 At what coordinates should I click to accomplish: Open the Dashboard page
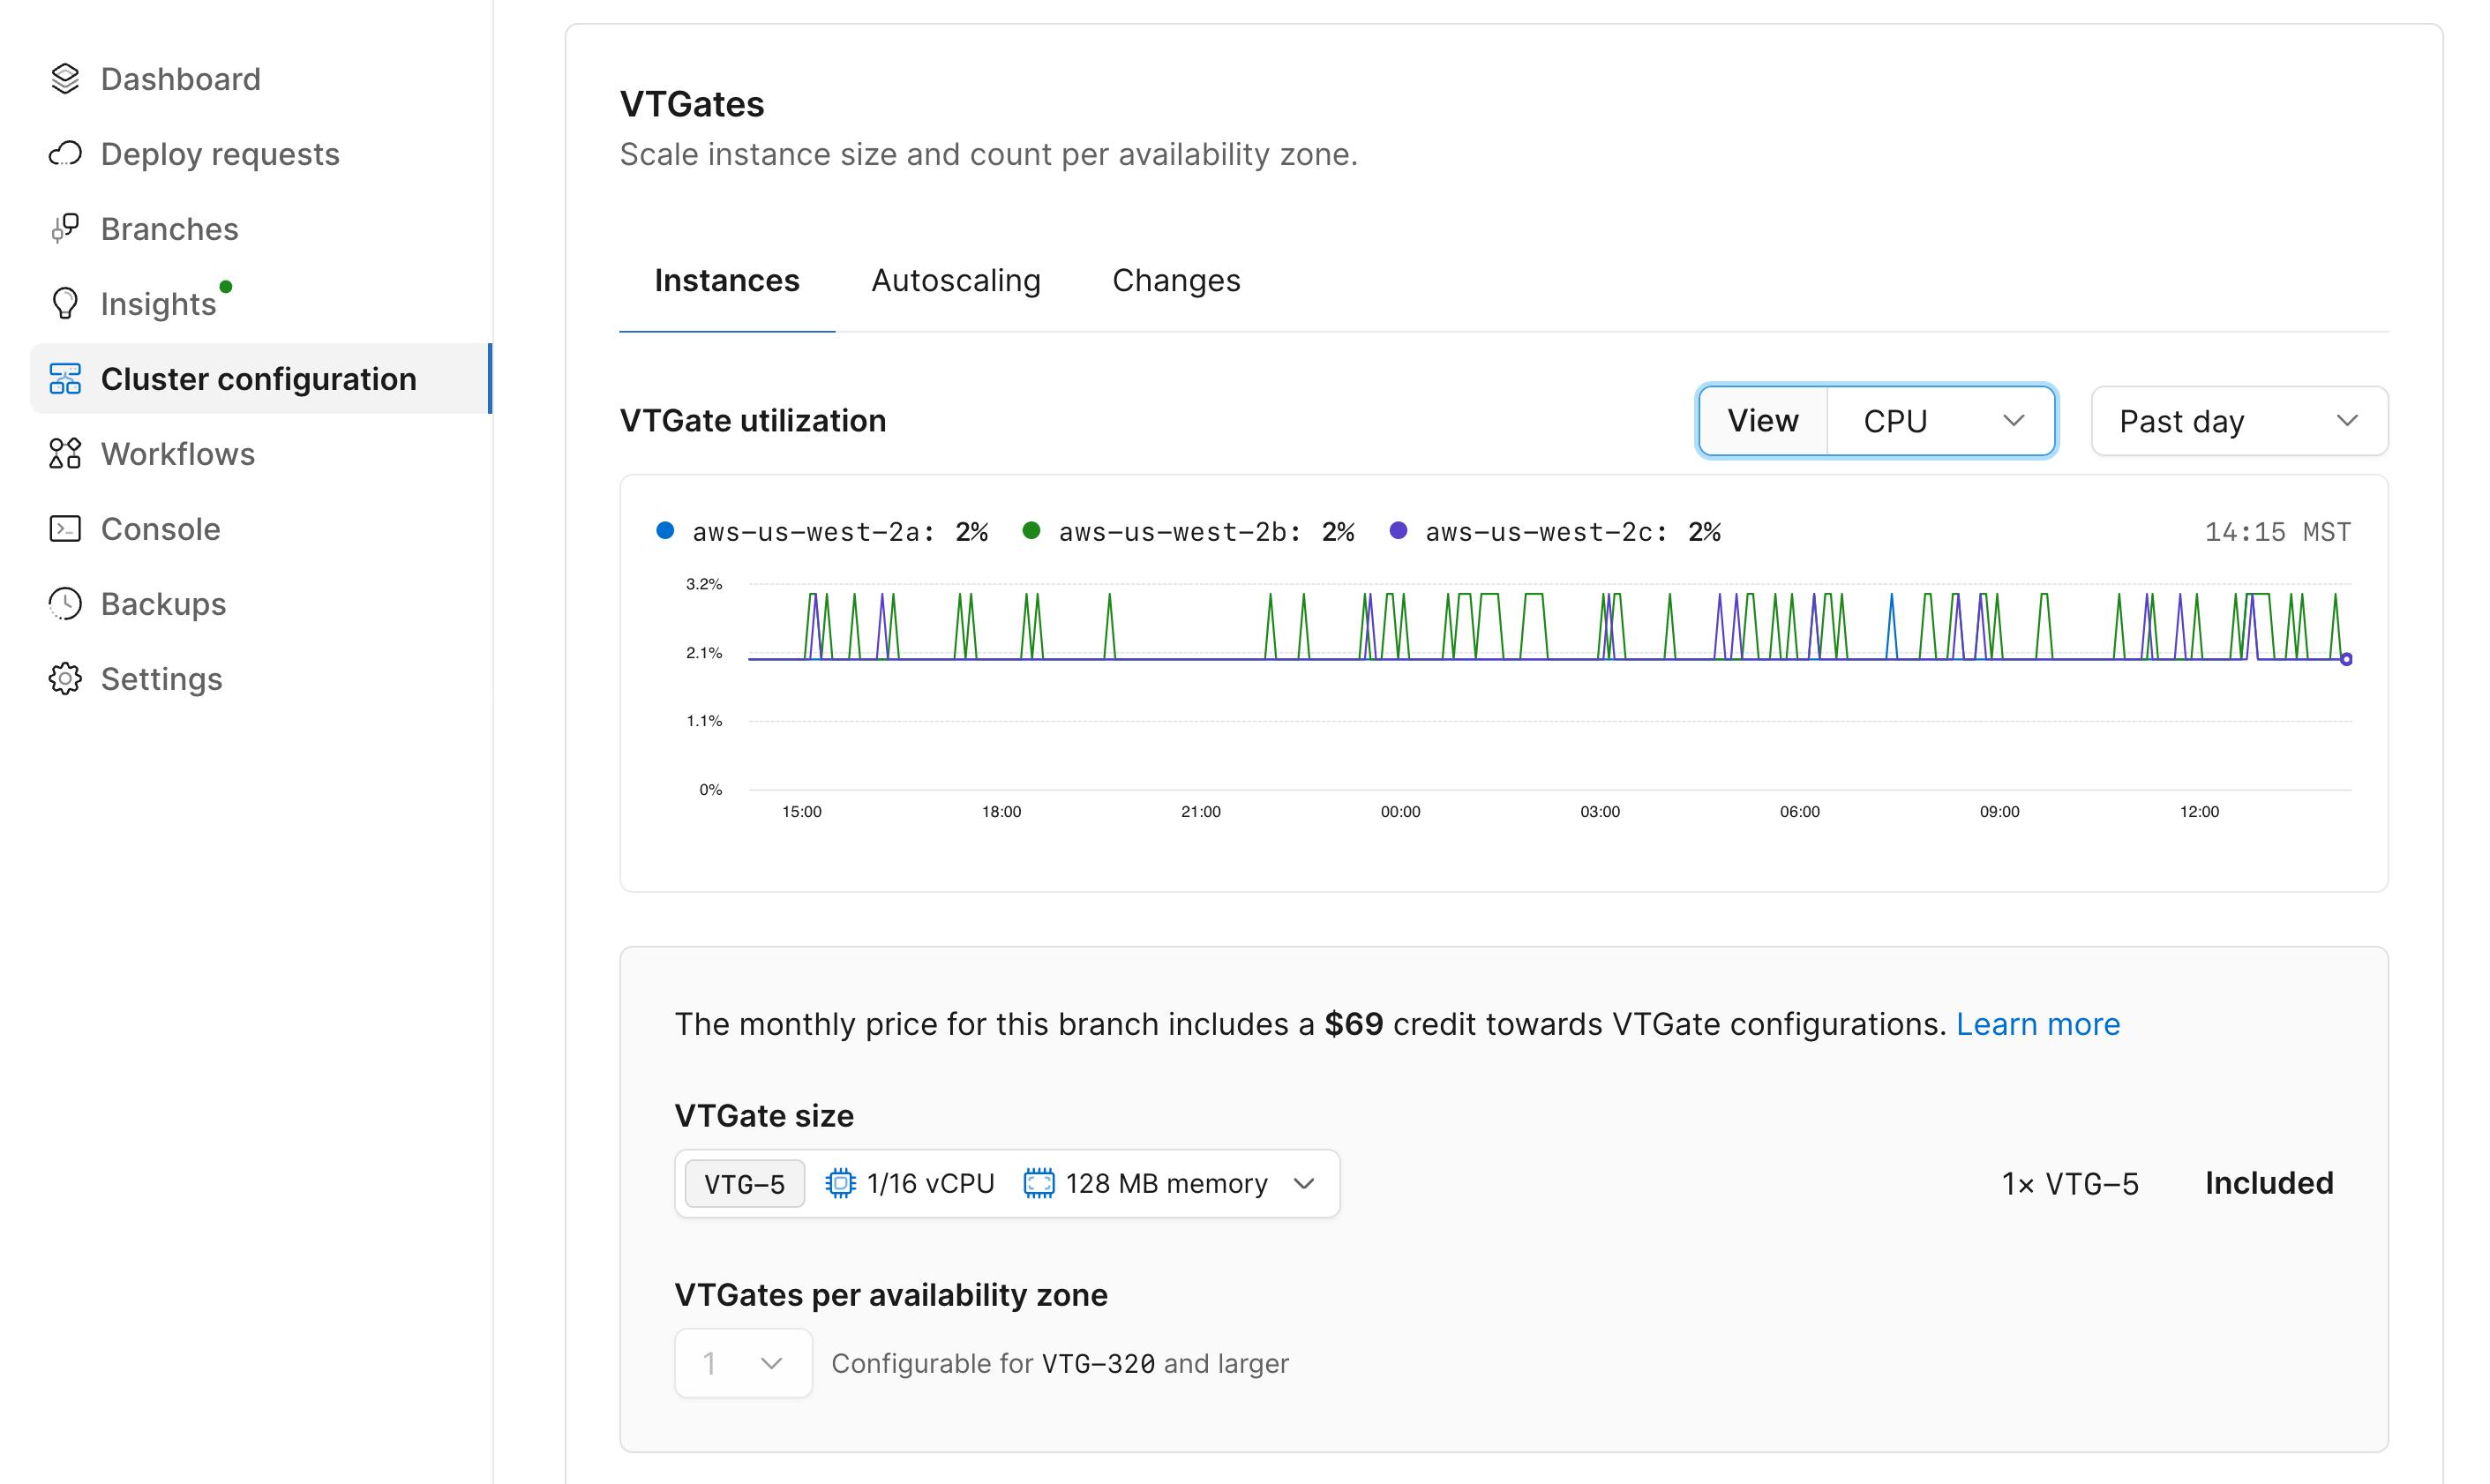point(181,79)
